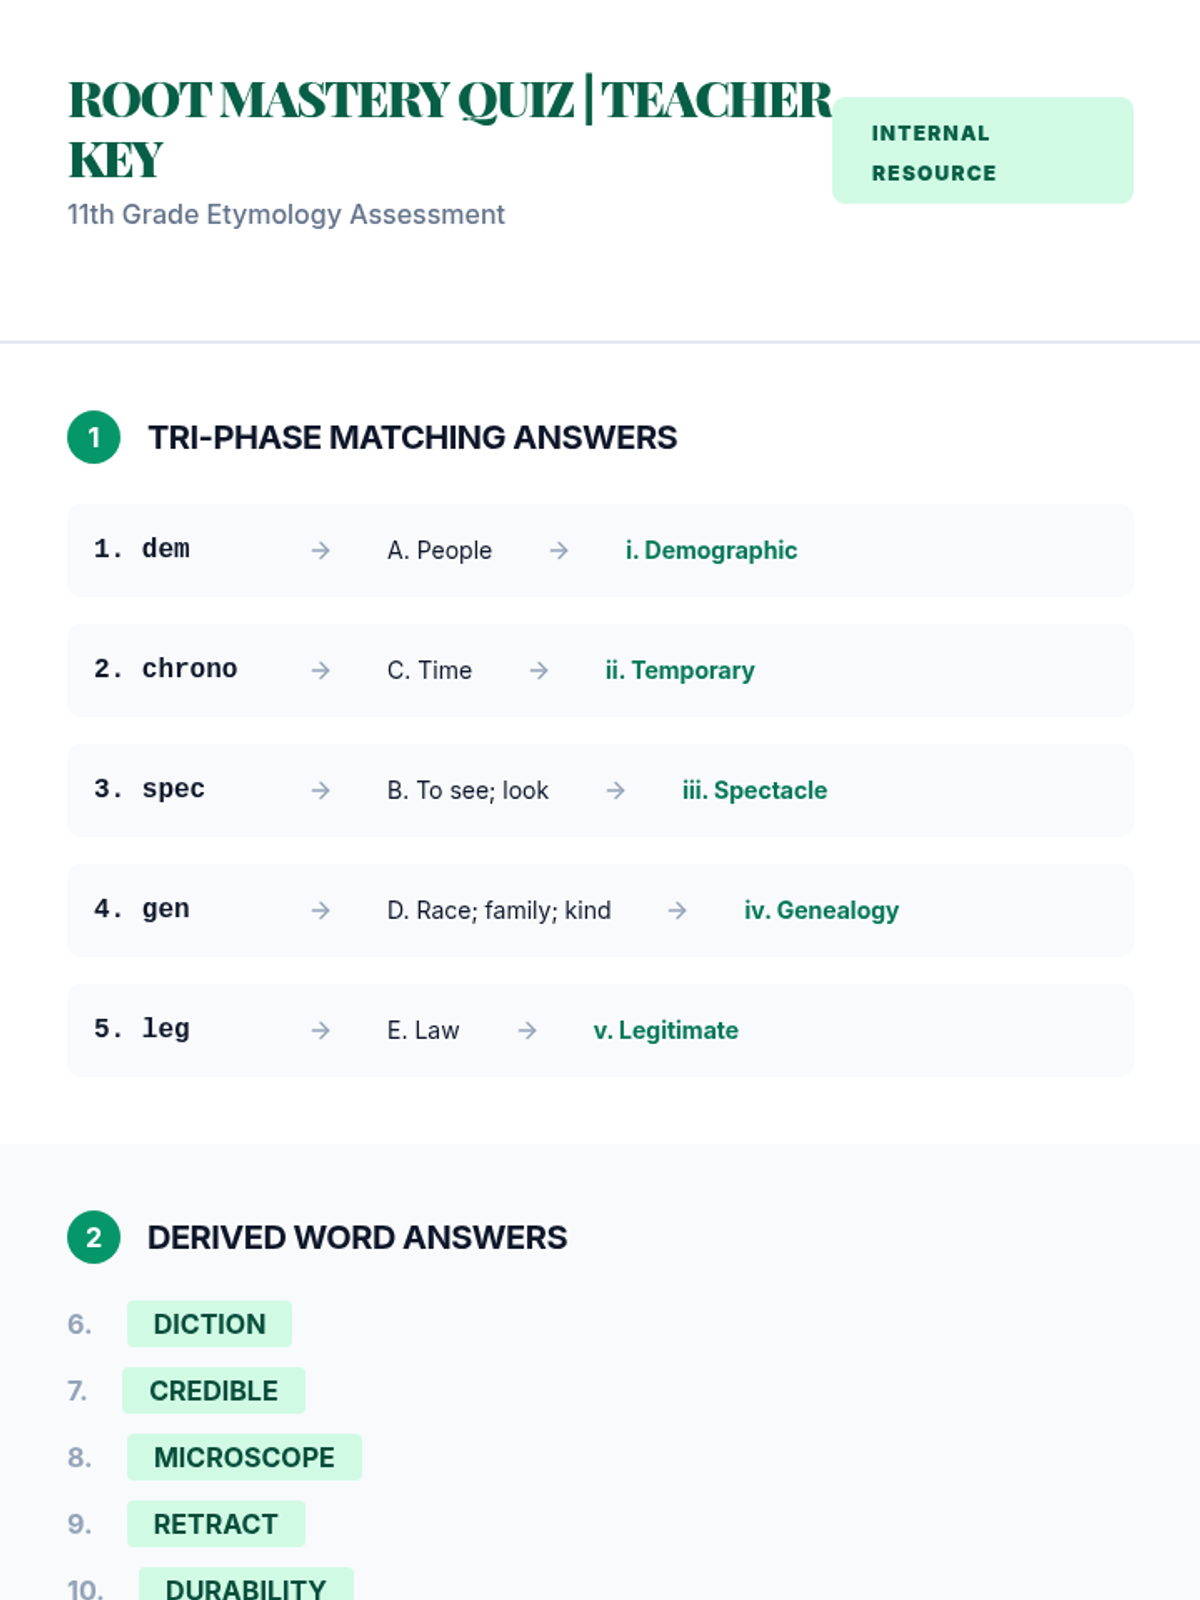Click the green section 1 number badge

tap(94, 437)
